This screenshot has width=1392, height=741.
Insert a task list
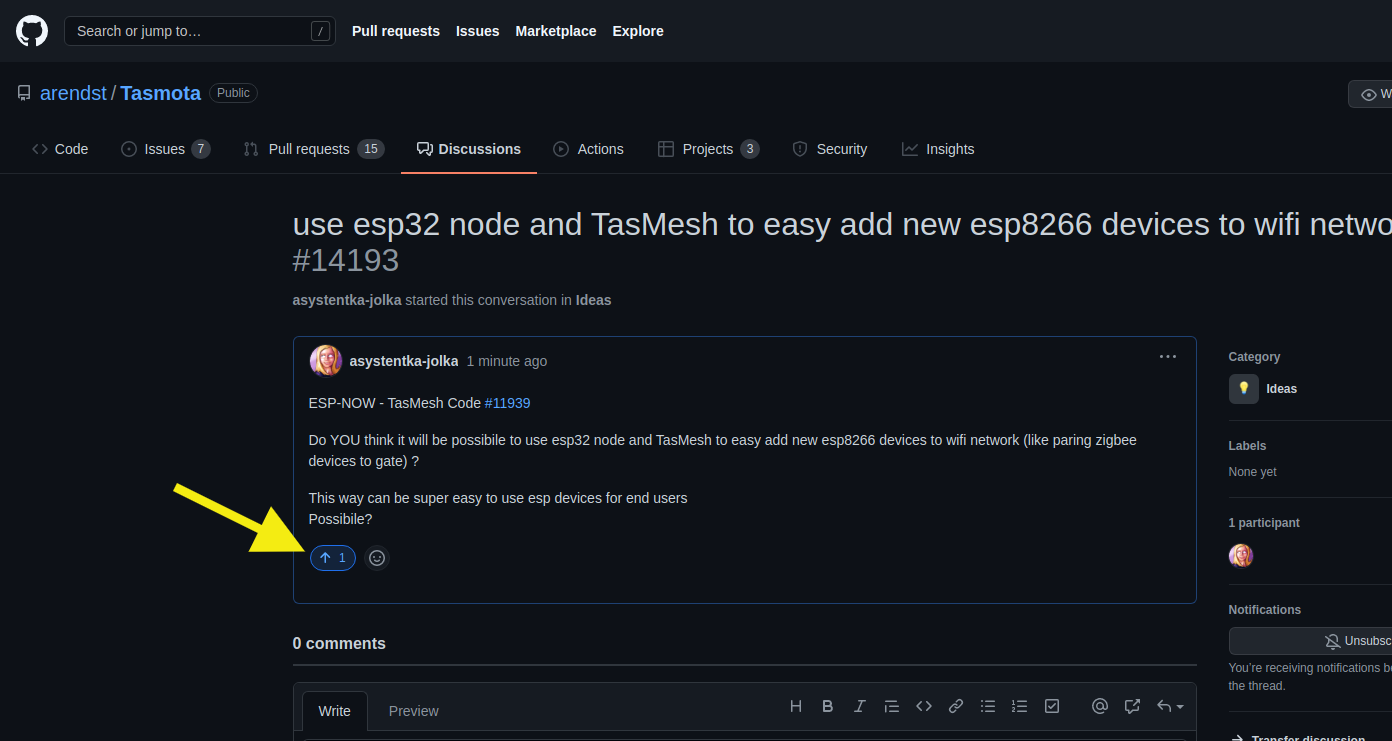1052,706
